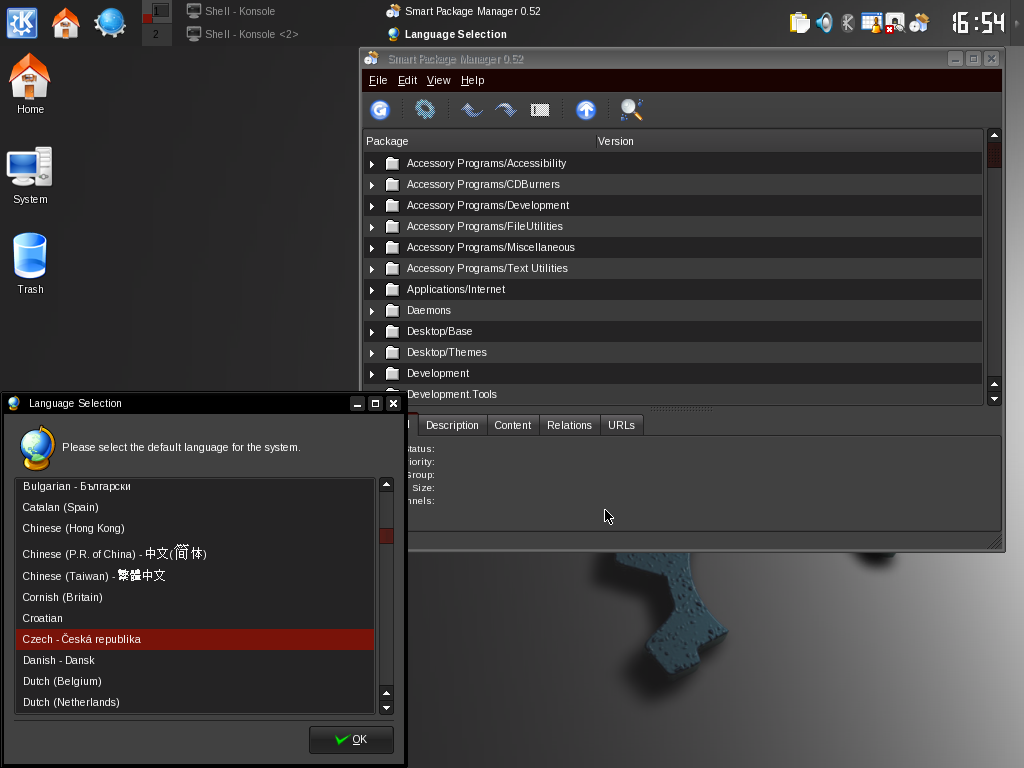Click the Redo arrow in Smart toolbar

505,110
